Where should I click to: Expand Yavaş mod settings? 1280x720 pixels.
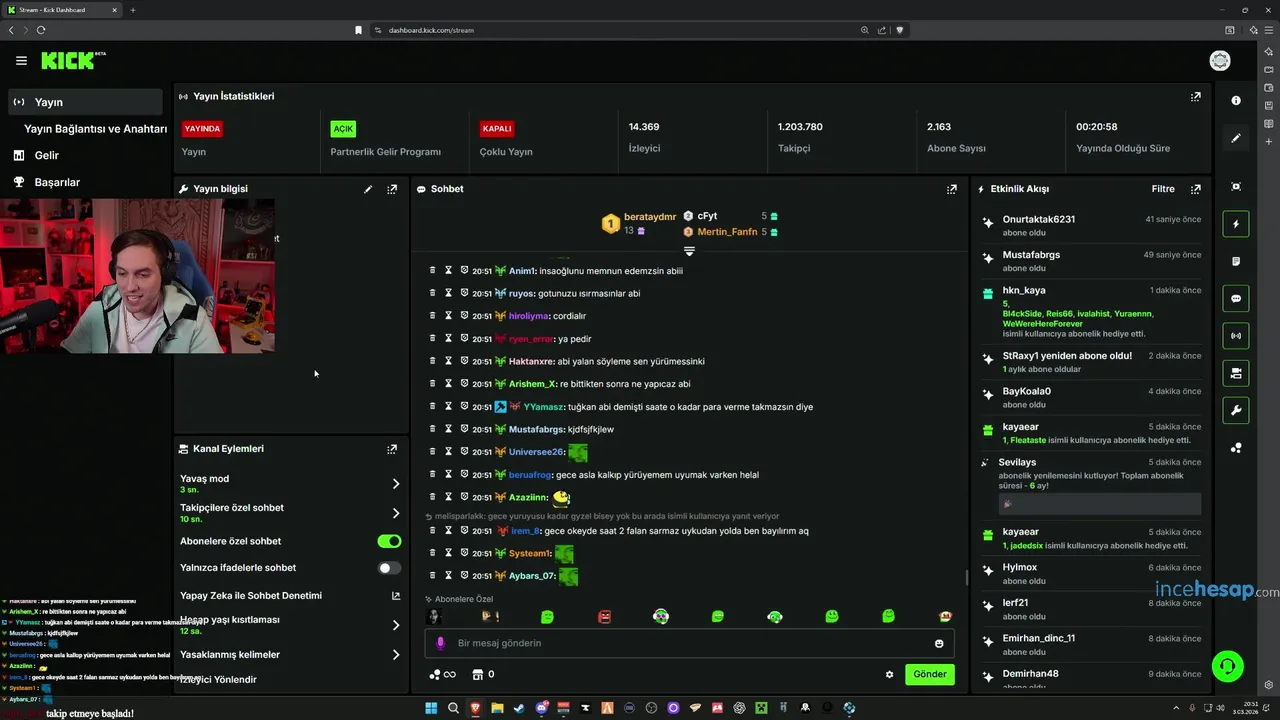(396, 484)
